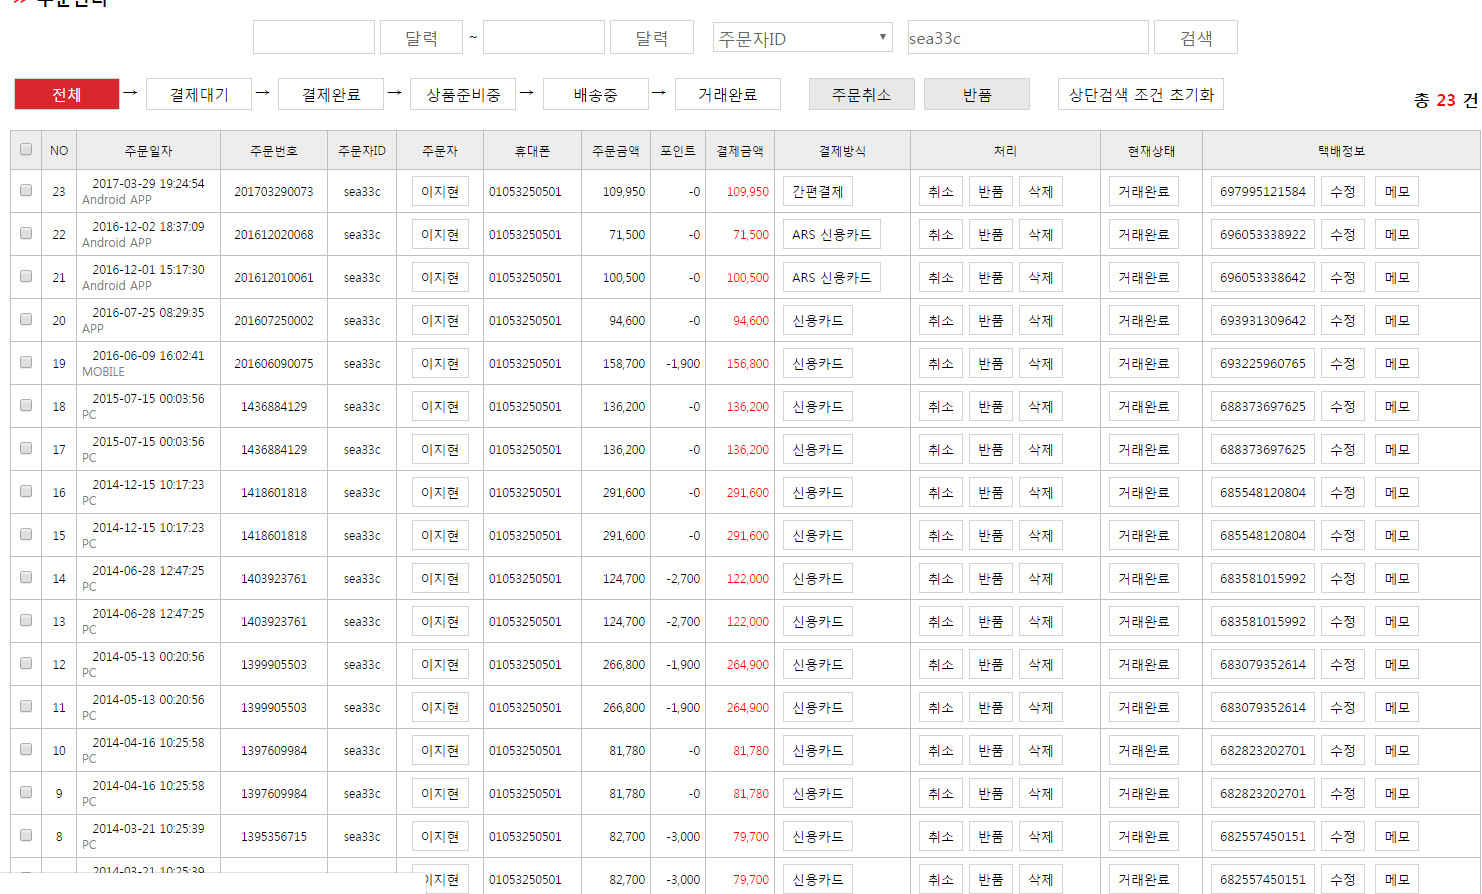
Task: Click 거래완료 status button for order NO 23
Action: [1144, 191]
